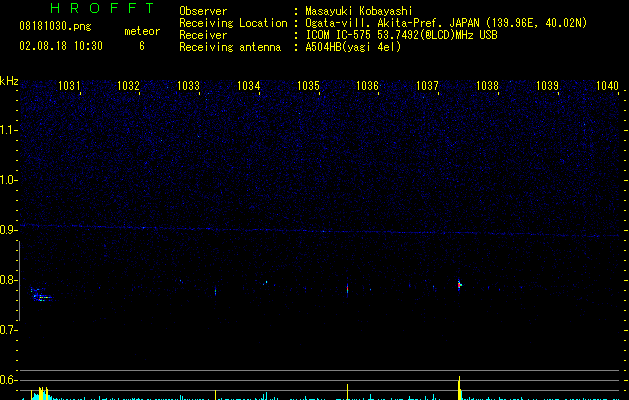This screenshot has height=400, width=629.
Task: Click the 1031 time axis label
Action: click(69, 86)
